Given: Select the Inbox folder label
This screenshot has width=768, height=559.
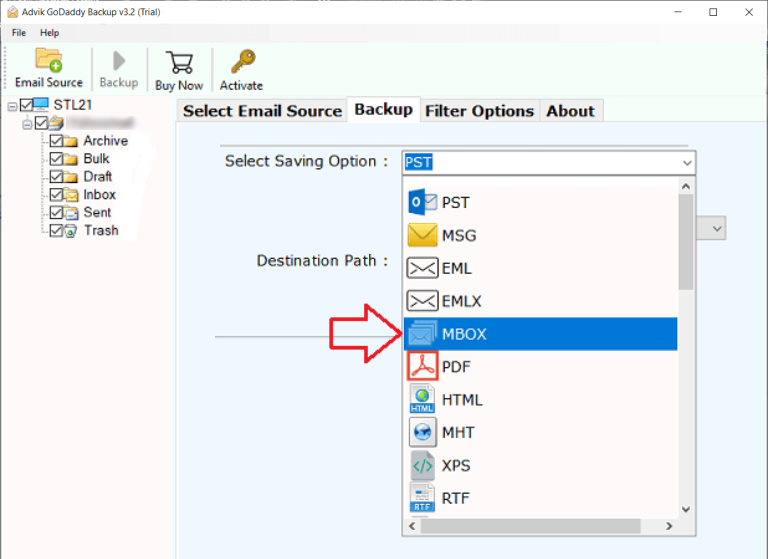Looking at the screenshot, I should (x=99, y=194).
